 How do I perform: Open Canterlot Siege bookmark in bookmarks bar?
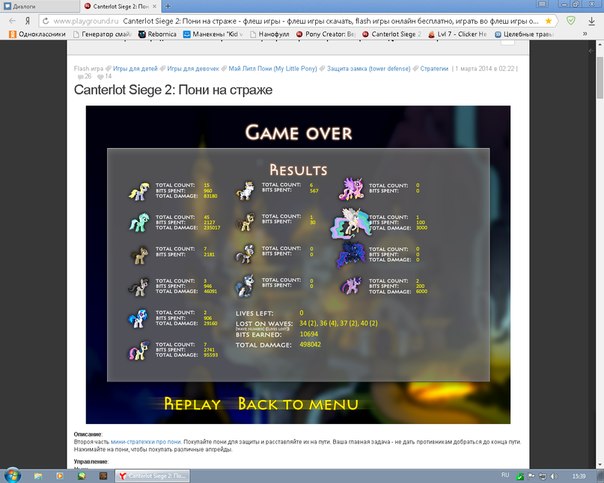point(392,34)
